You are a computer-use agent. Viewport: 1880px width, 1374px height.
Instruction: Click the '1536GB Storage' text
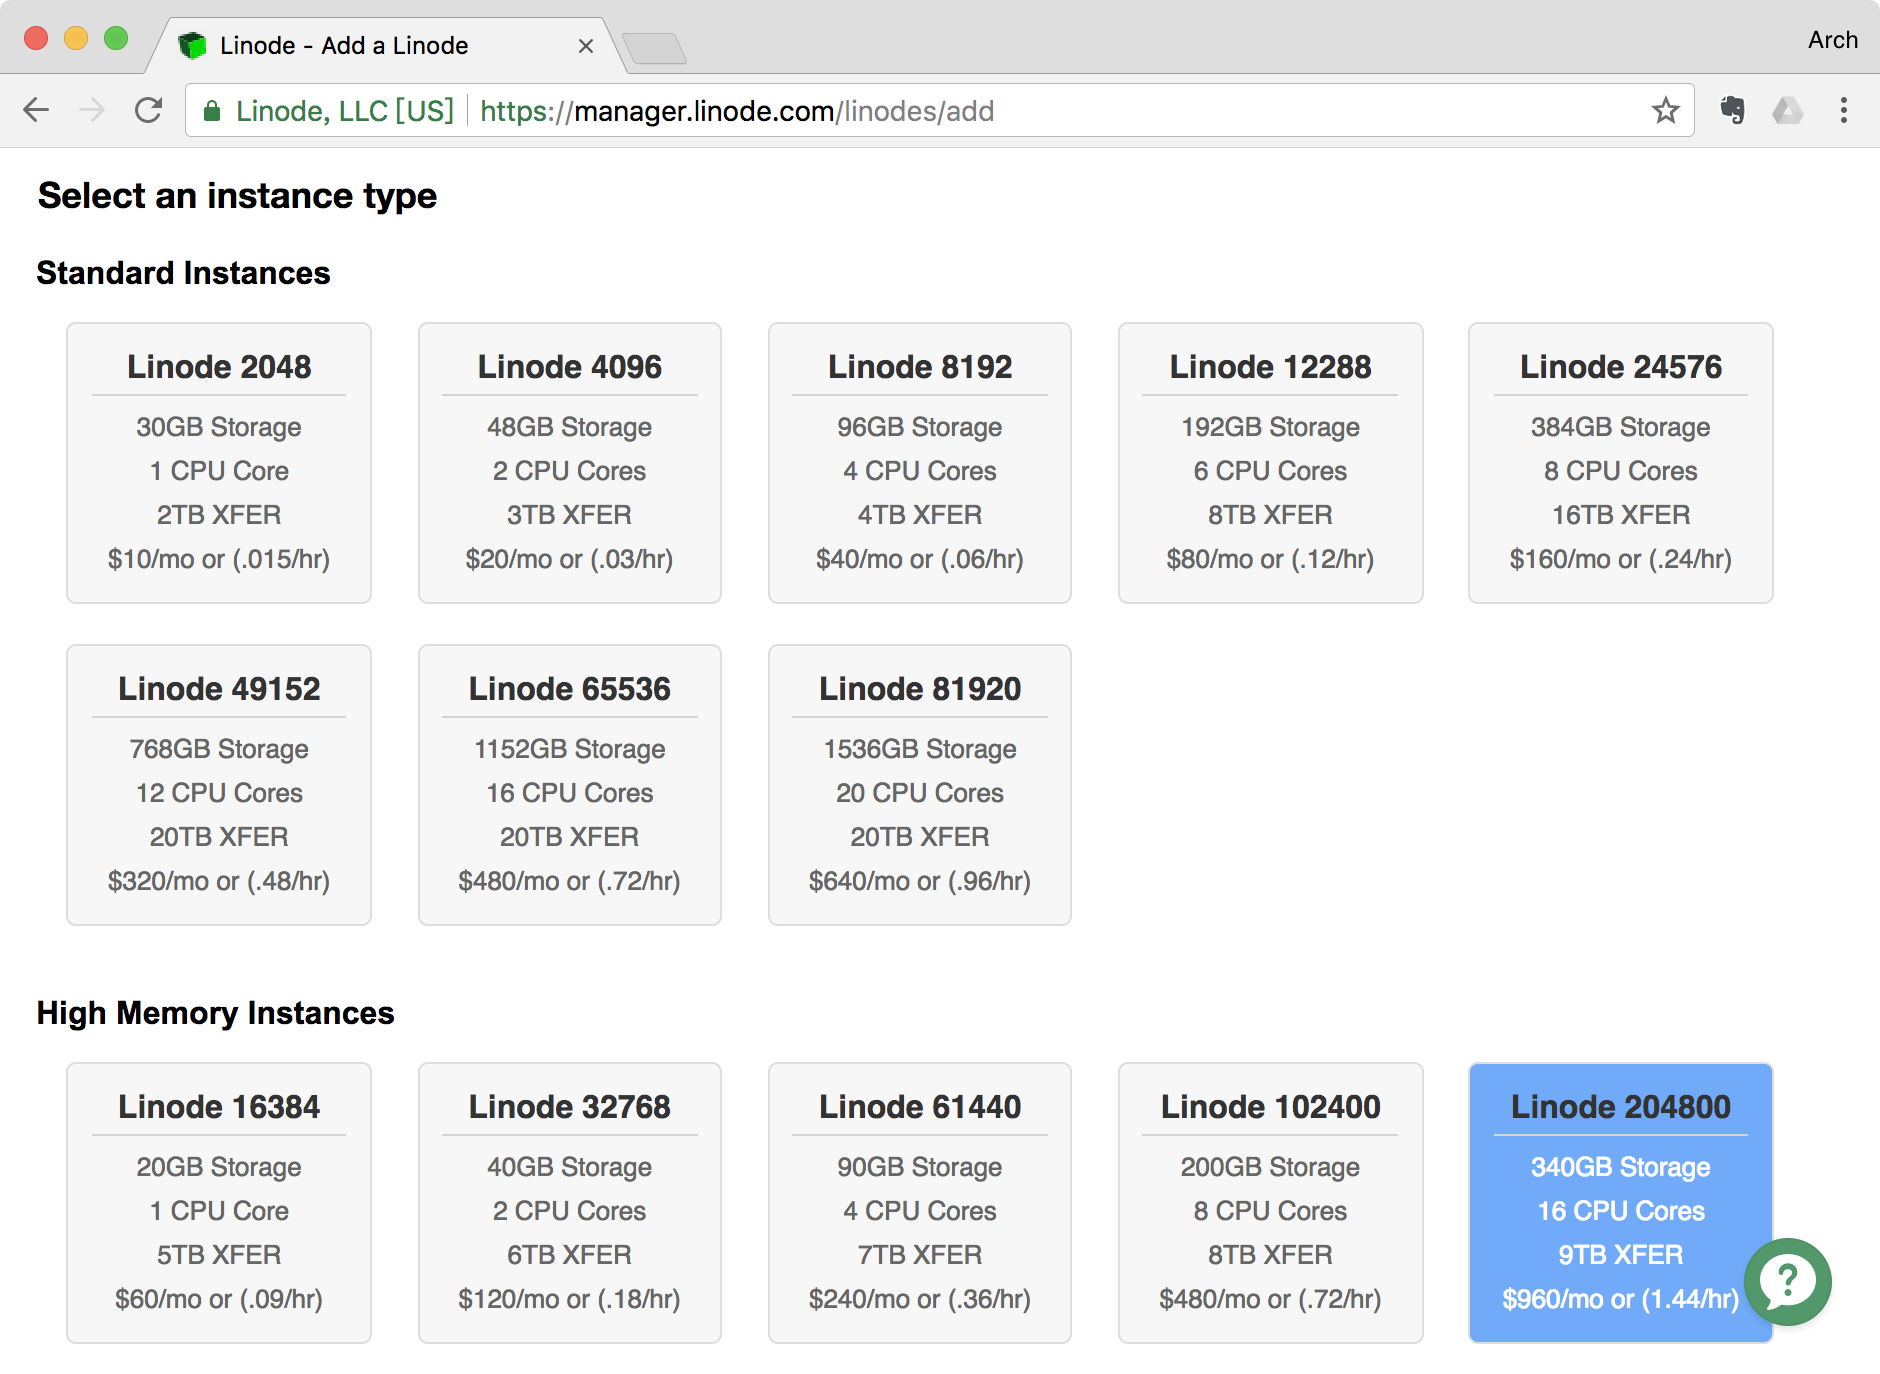(x=920, y=749)
